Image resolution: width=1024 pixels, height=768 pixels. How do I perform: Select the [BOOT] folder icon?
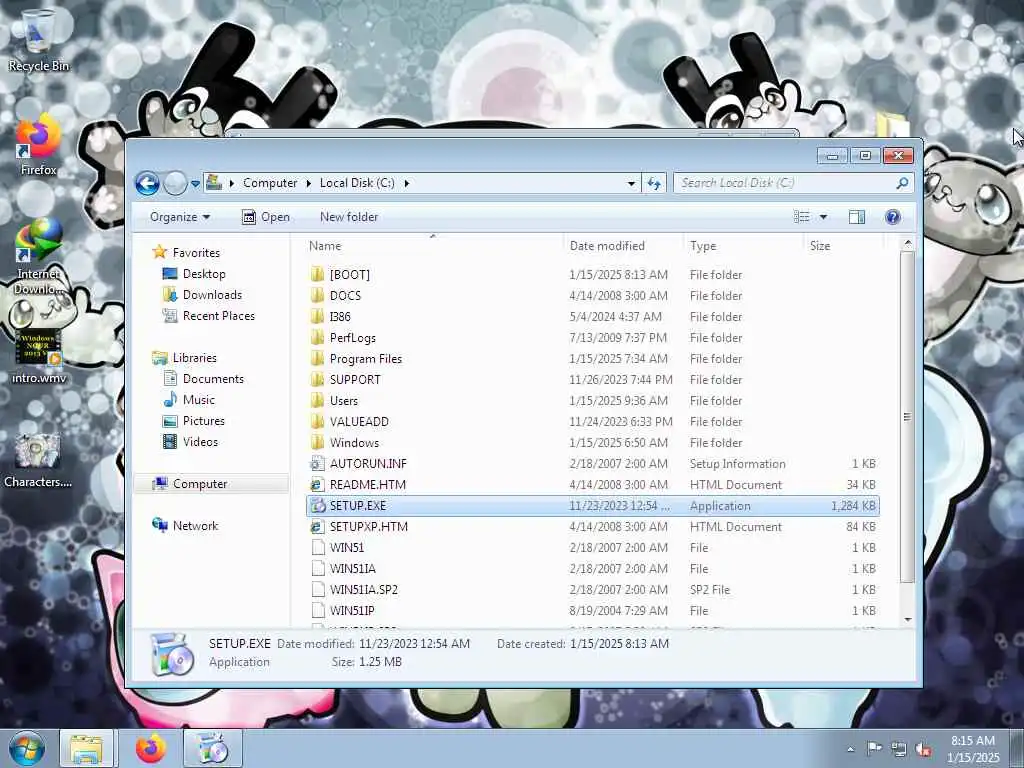click(317, 274)
